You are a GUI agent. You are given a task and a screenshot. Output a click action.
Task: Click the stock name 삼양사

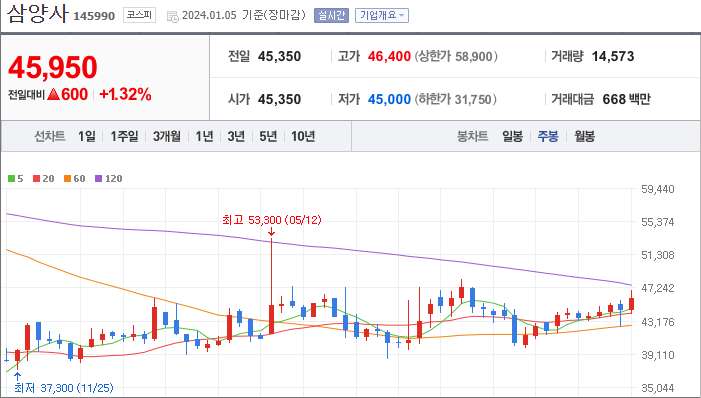[38, 13]
